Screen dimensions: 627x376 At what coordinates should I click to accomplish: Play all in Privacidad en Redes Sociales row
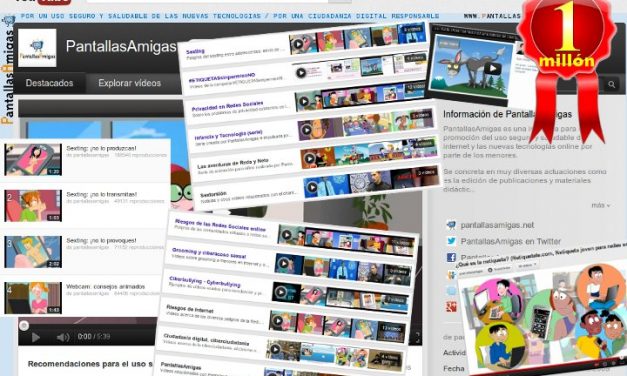304,102
